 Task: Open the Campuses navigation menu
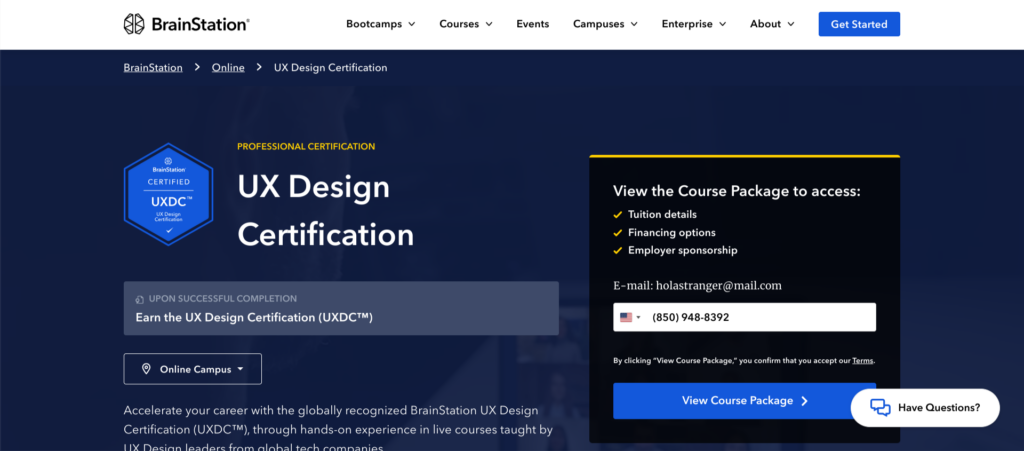coord(605,24)
